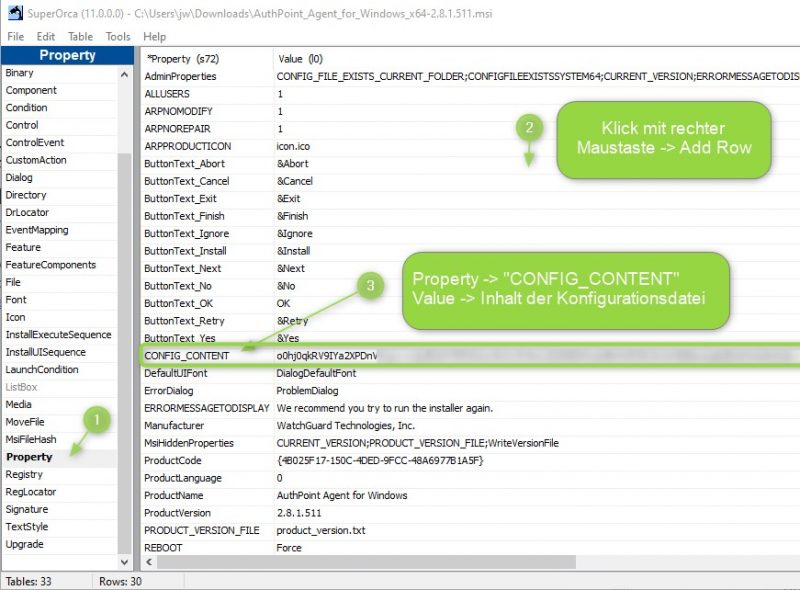Viewport: 800px width, 590px height.
Task: Open the Table menu
Action: (x=80, y=35)
